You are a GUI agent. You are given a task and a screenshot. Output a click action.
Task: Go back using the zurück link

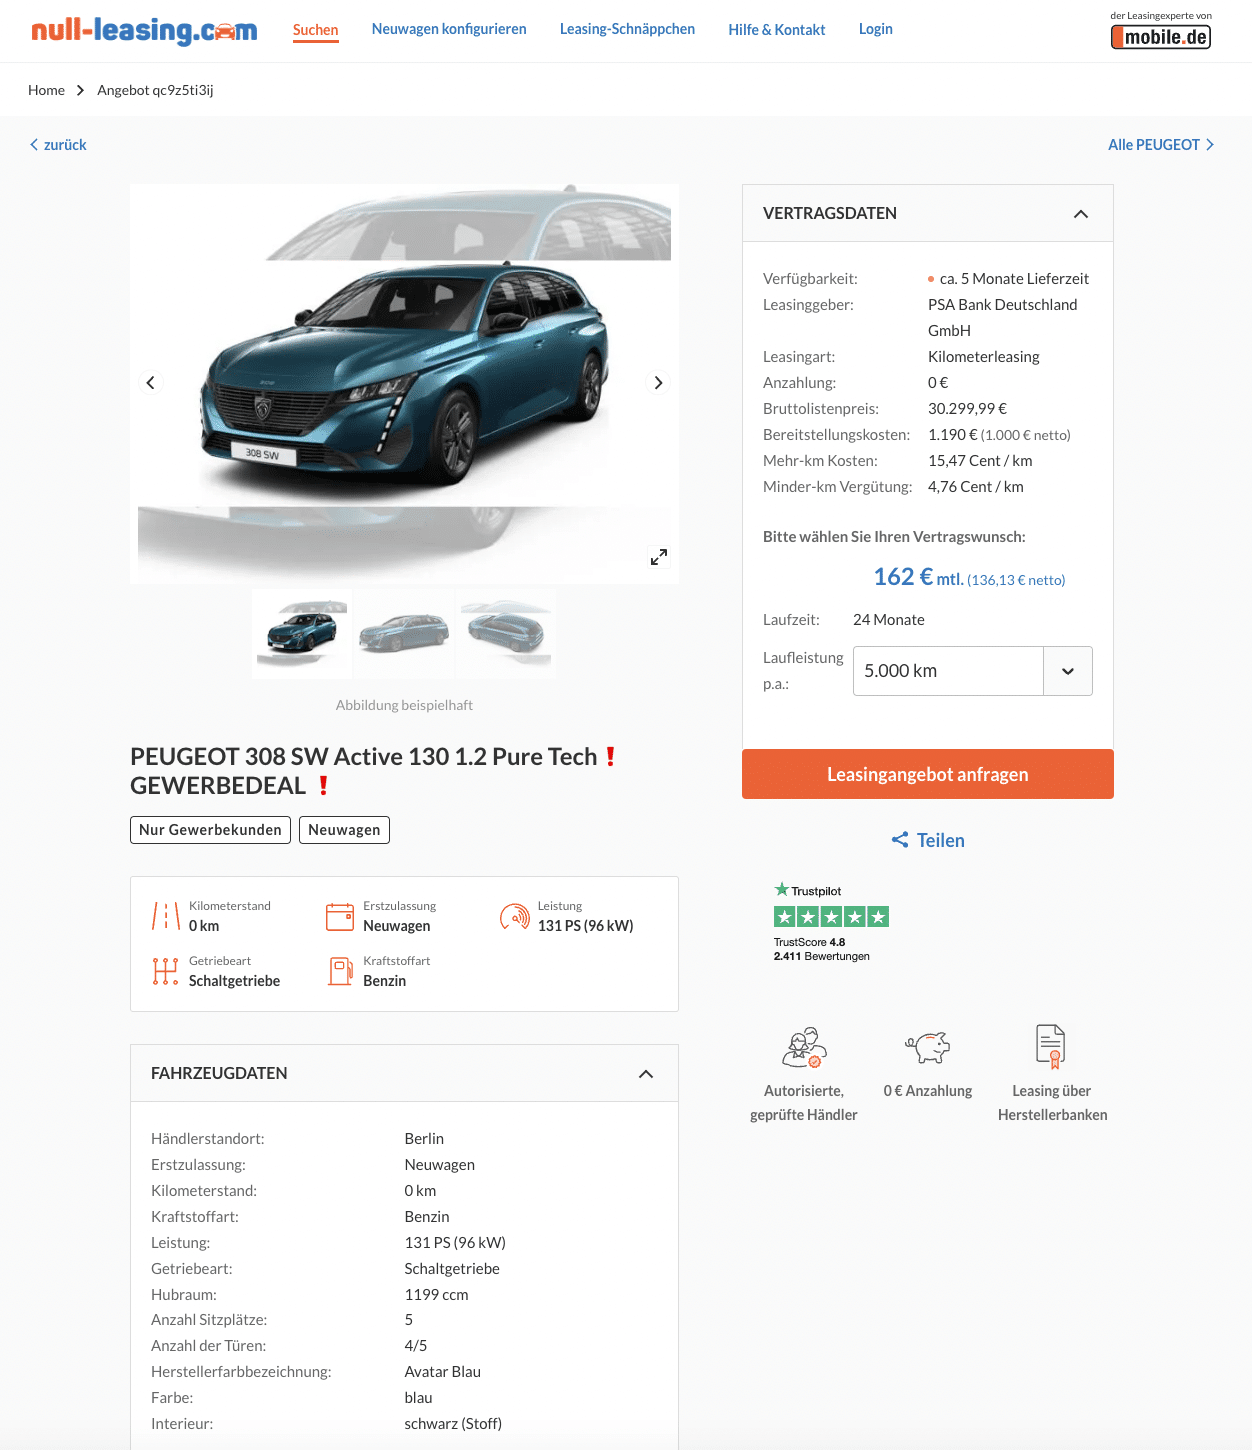pyautogui.click(x=58, y=145)
